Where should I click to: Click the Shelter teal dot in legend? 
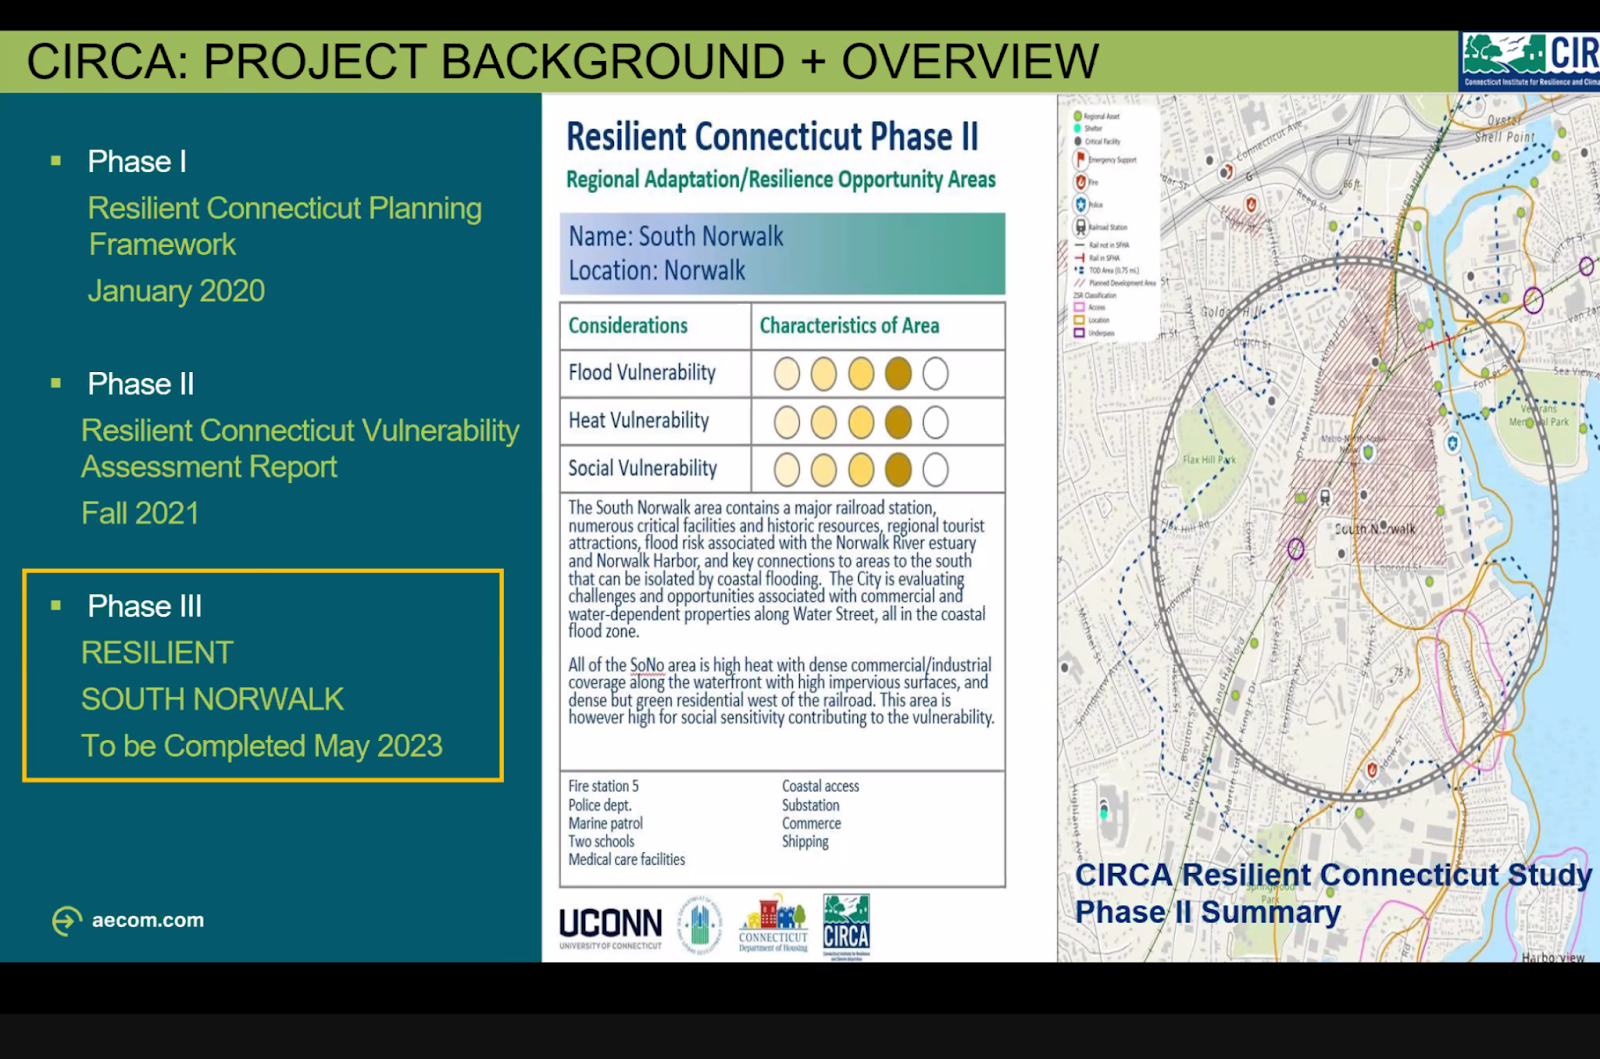[x=1078, y=128]
